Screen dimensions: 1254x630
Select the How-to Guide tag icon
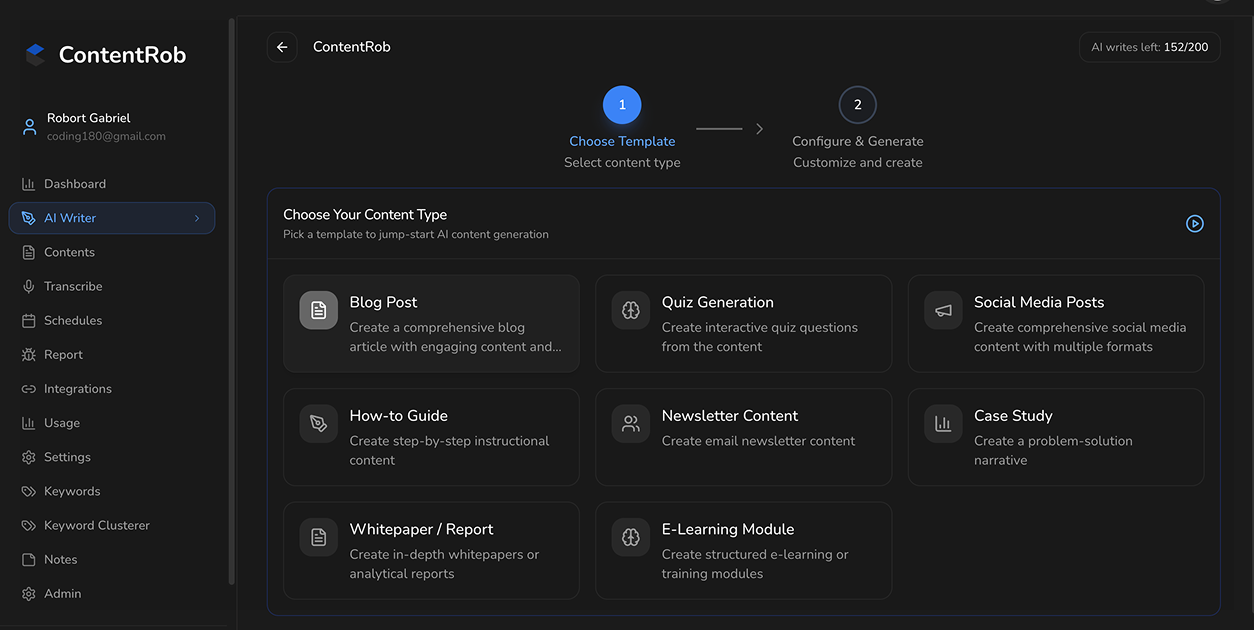pyautogui.click(x=317, y=423)
